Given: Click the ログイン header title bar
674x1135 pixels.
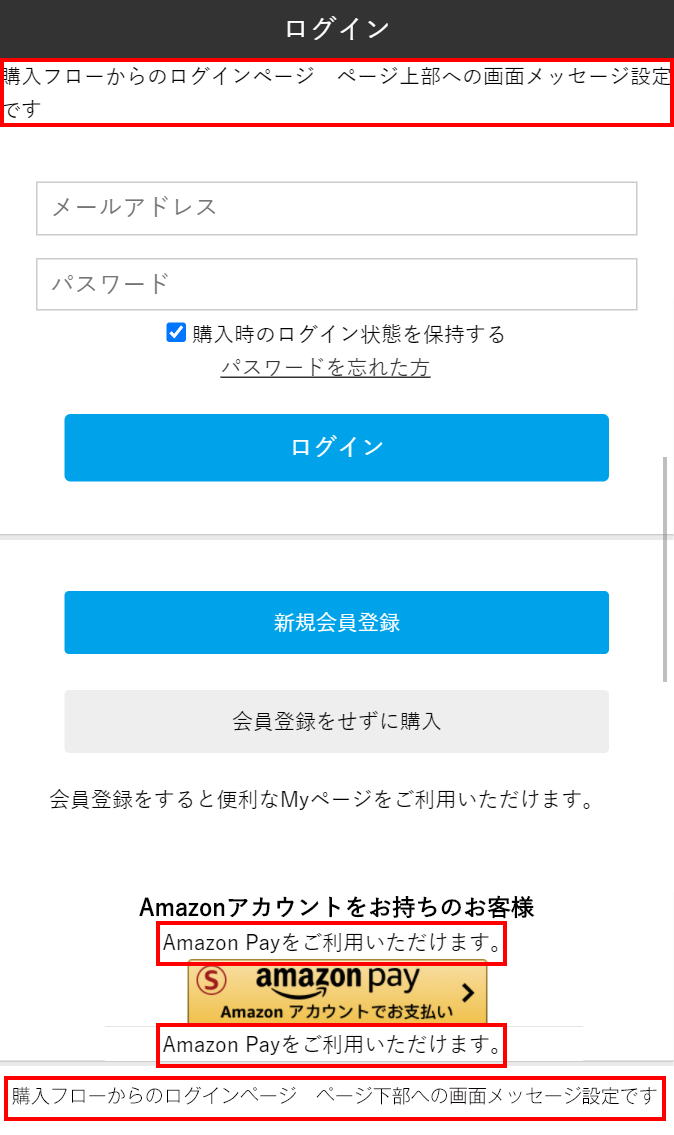Looking at the screenshot, I should 337,28.
